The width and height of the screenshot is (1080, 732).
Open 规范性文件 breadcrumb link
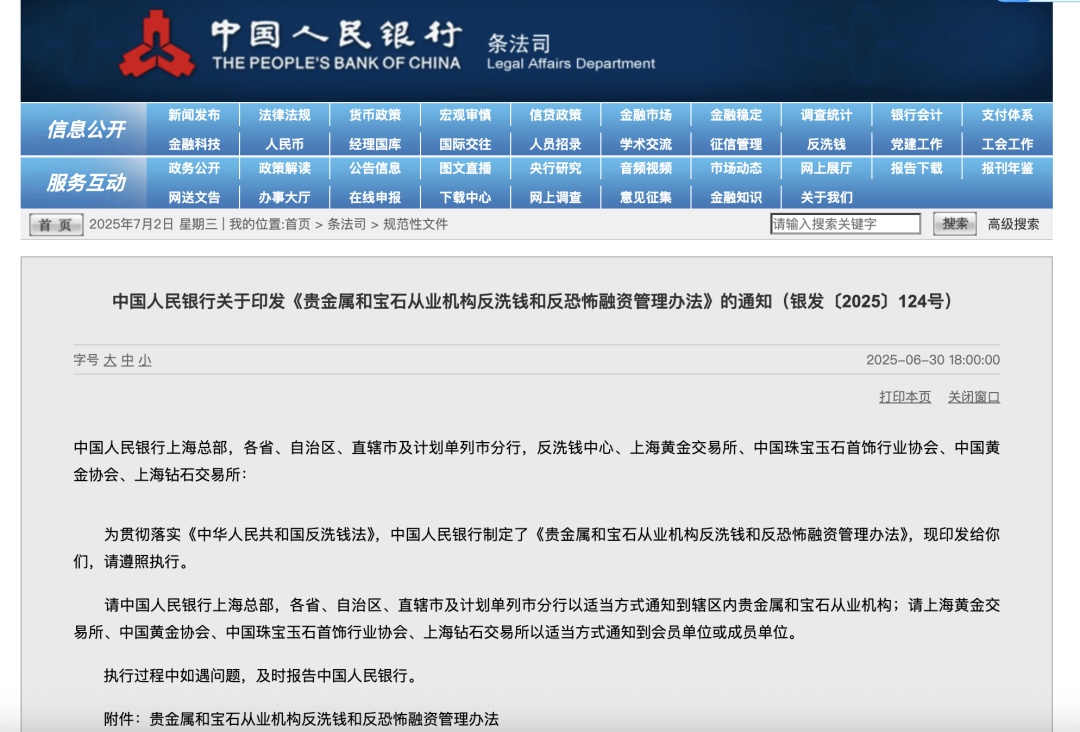pos(415,224)
